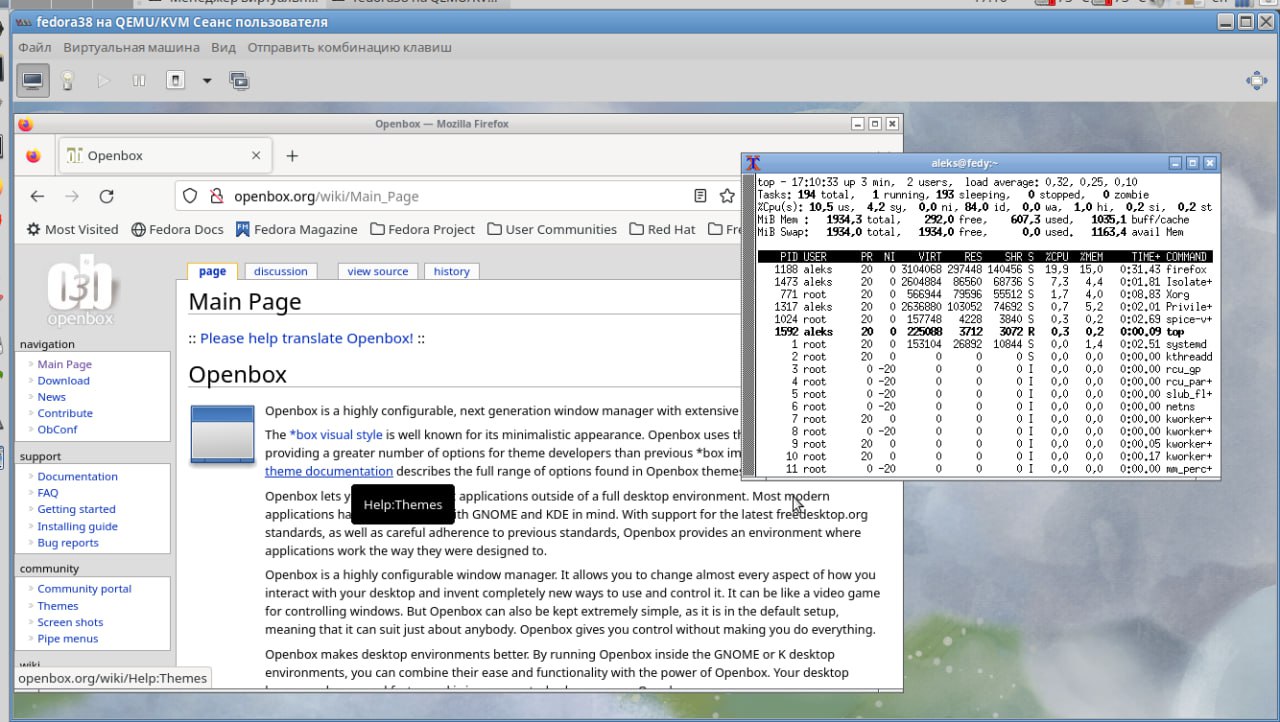
Task: Open the Community portal link
Action: [x=85, y=589]
